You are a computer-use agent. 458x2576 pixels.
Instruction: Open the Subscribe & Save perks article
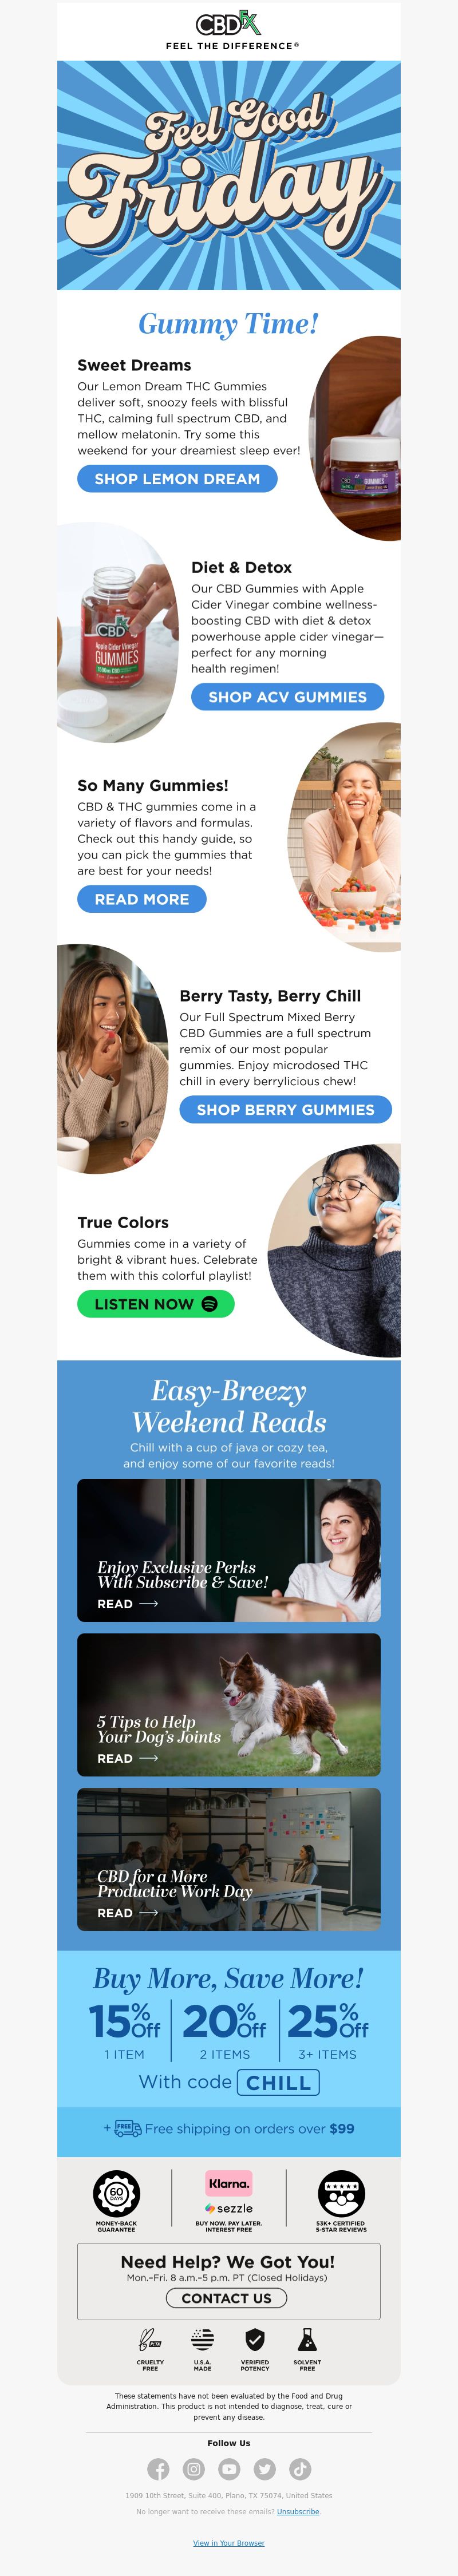(x=229, y=1550)
